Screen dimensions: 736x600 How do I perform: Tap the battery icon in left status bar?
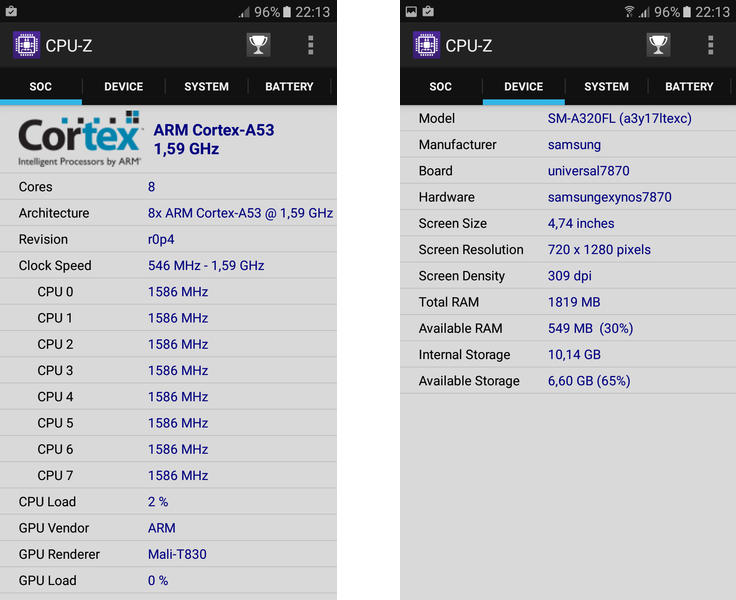coord(287,12)
